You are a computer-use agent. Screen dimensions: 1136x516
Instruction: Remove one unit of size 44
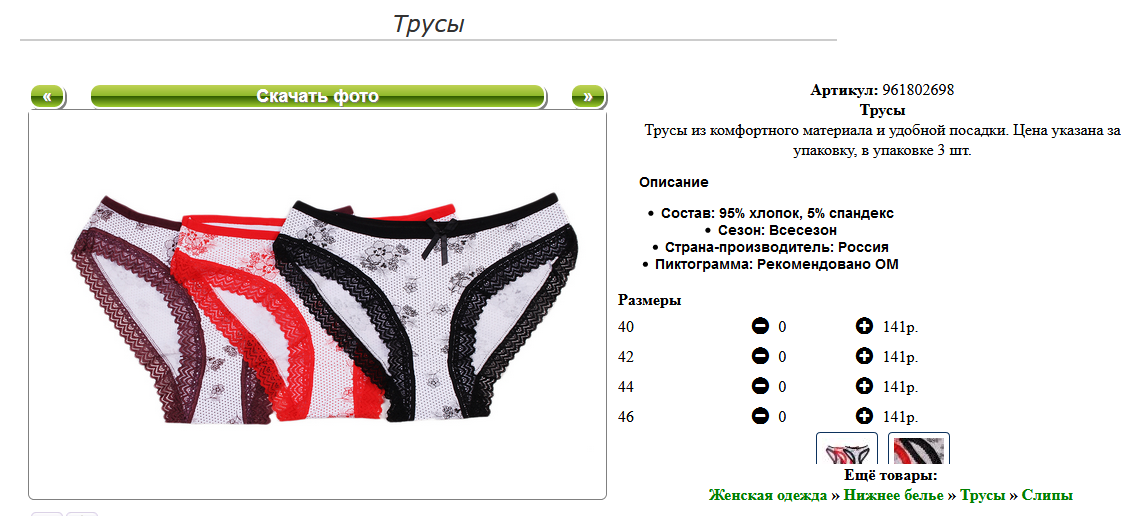coord(760,387)
